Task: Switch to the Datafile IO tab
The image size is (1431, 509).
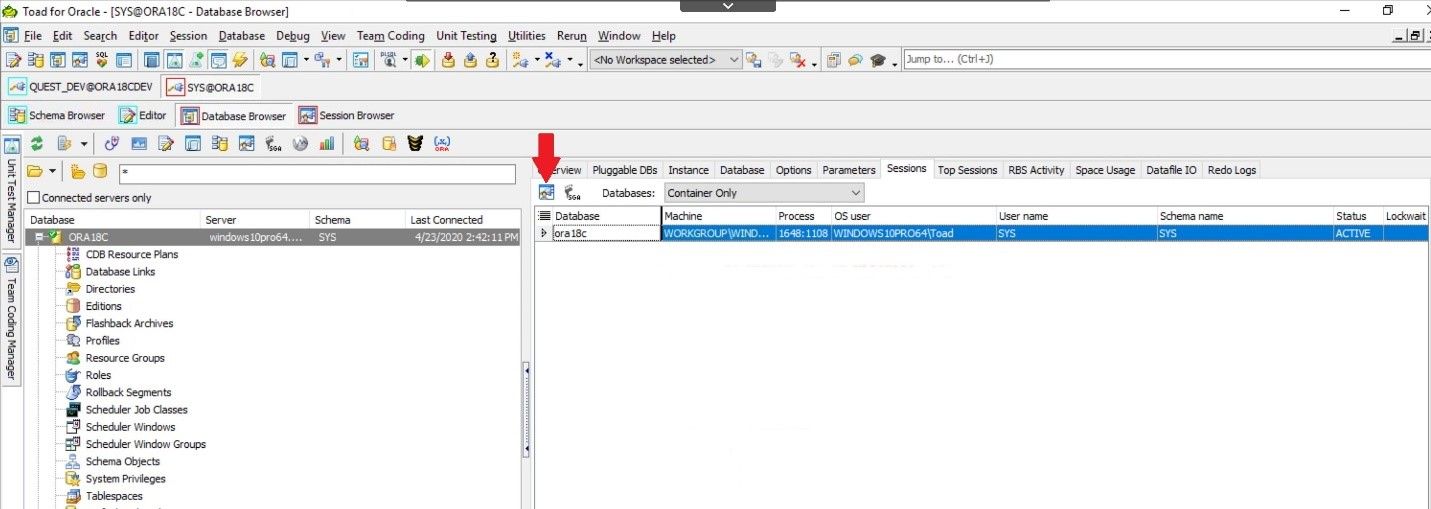Action: (1171, 170)
